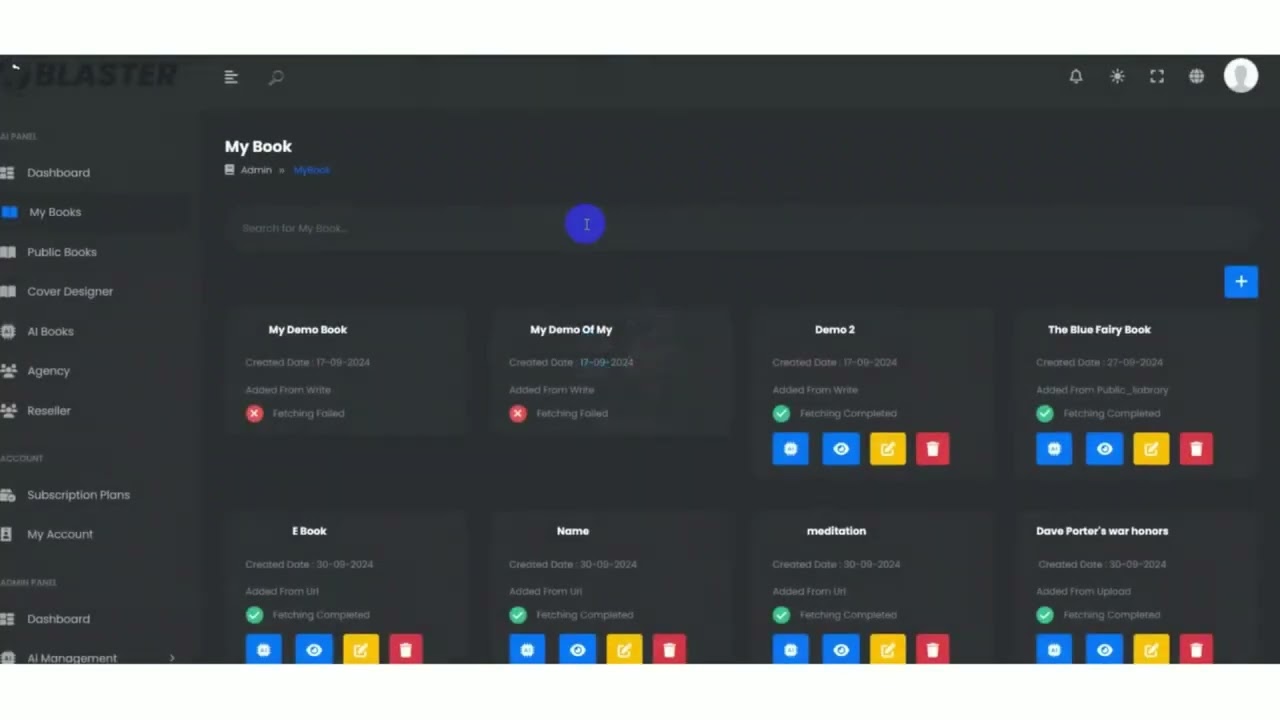Edit E Book with yellow pencil icon
This screenshot has width=1280, height=720.
[x=361, y=649]
